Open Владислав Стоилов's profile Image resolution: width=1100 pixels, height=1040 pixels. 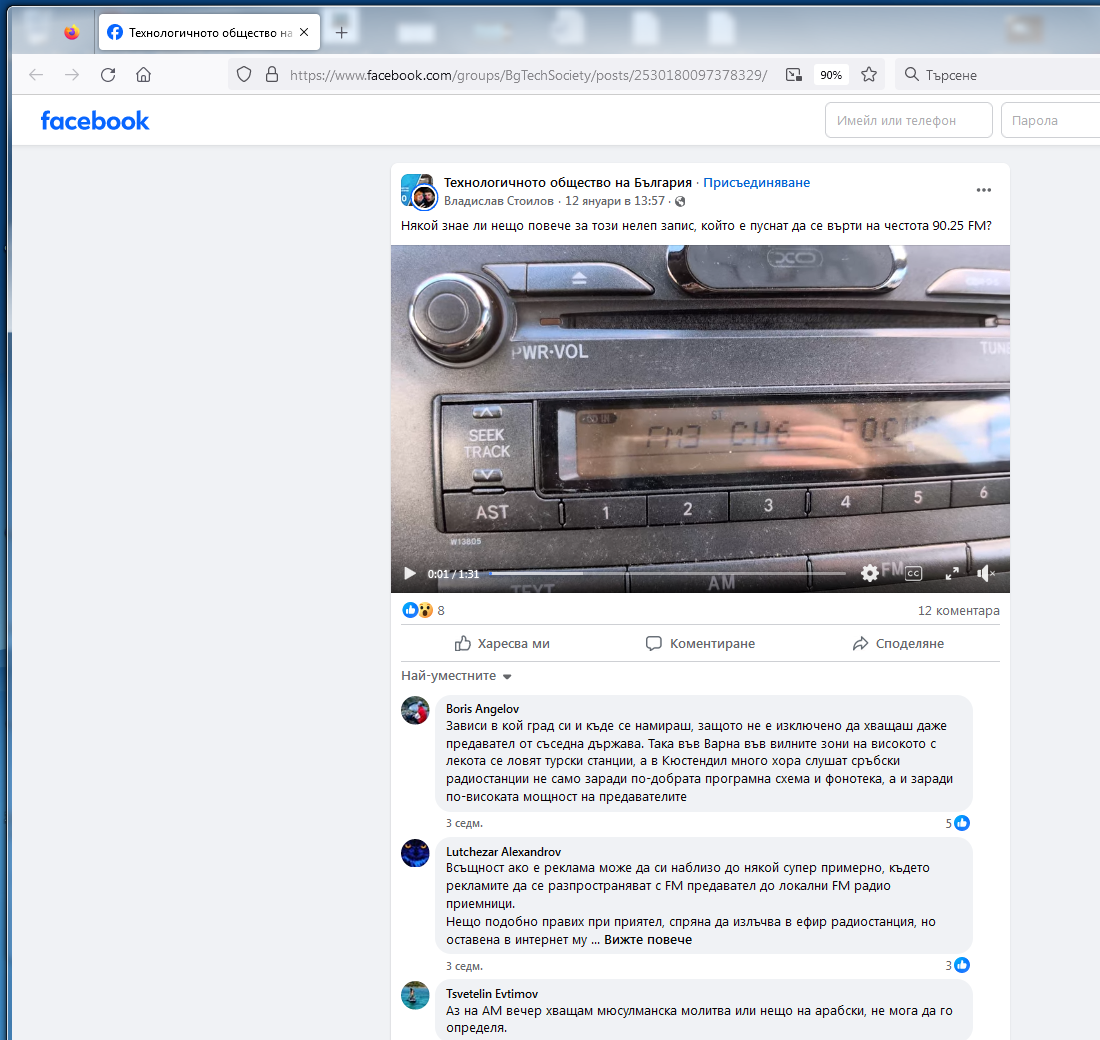(x=499, y=201)
